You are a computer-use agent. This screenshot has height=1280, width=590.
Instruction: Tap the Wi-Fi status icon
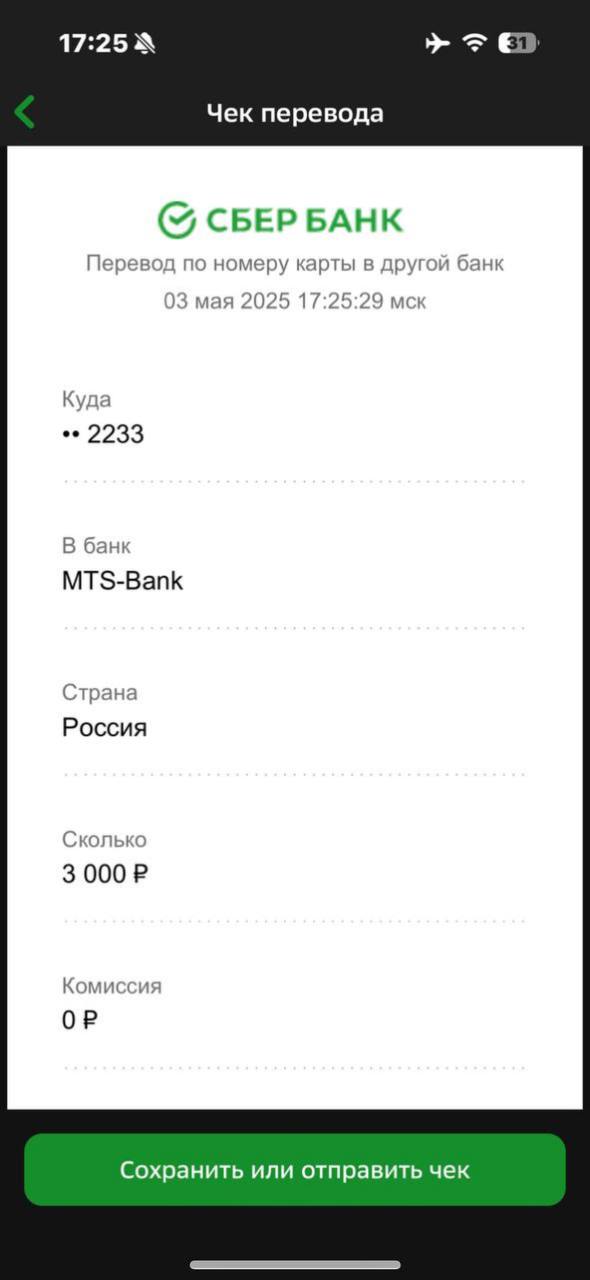(474, 43)
